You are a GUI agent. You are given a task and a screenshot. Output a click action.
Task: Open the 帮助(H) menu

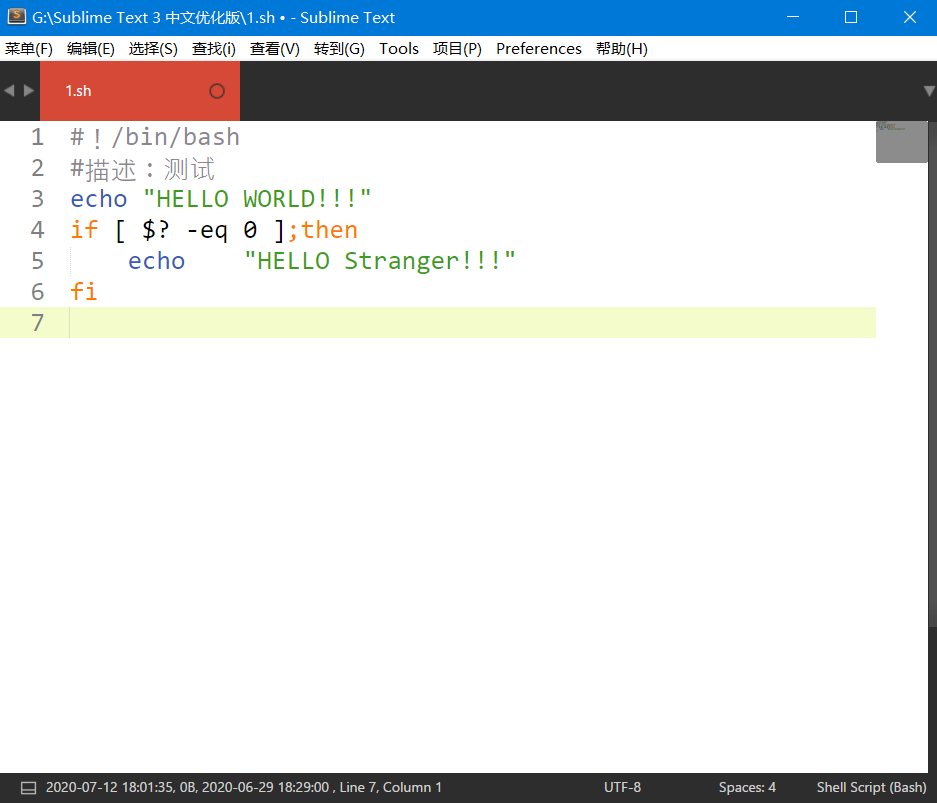[x=621, y=48]
